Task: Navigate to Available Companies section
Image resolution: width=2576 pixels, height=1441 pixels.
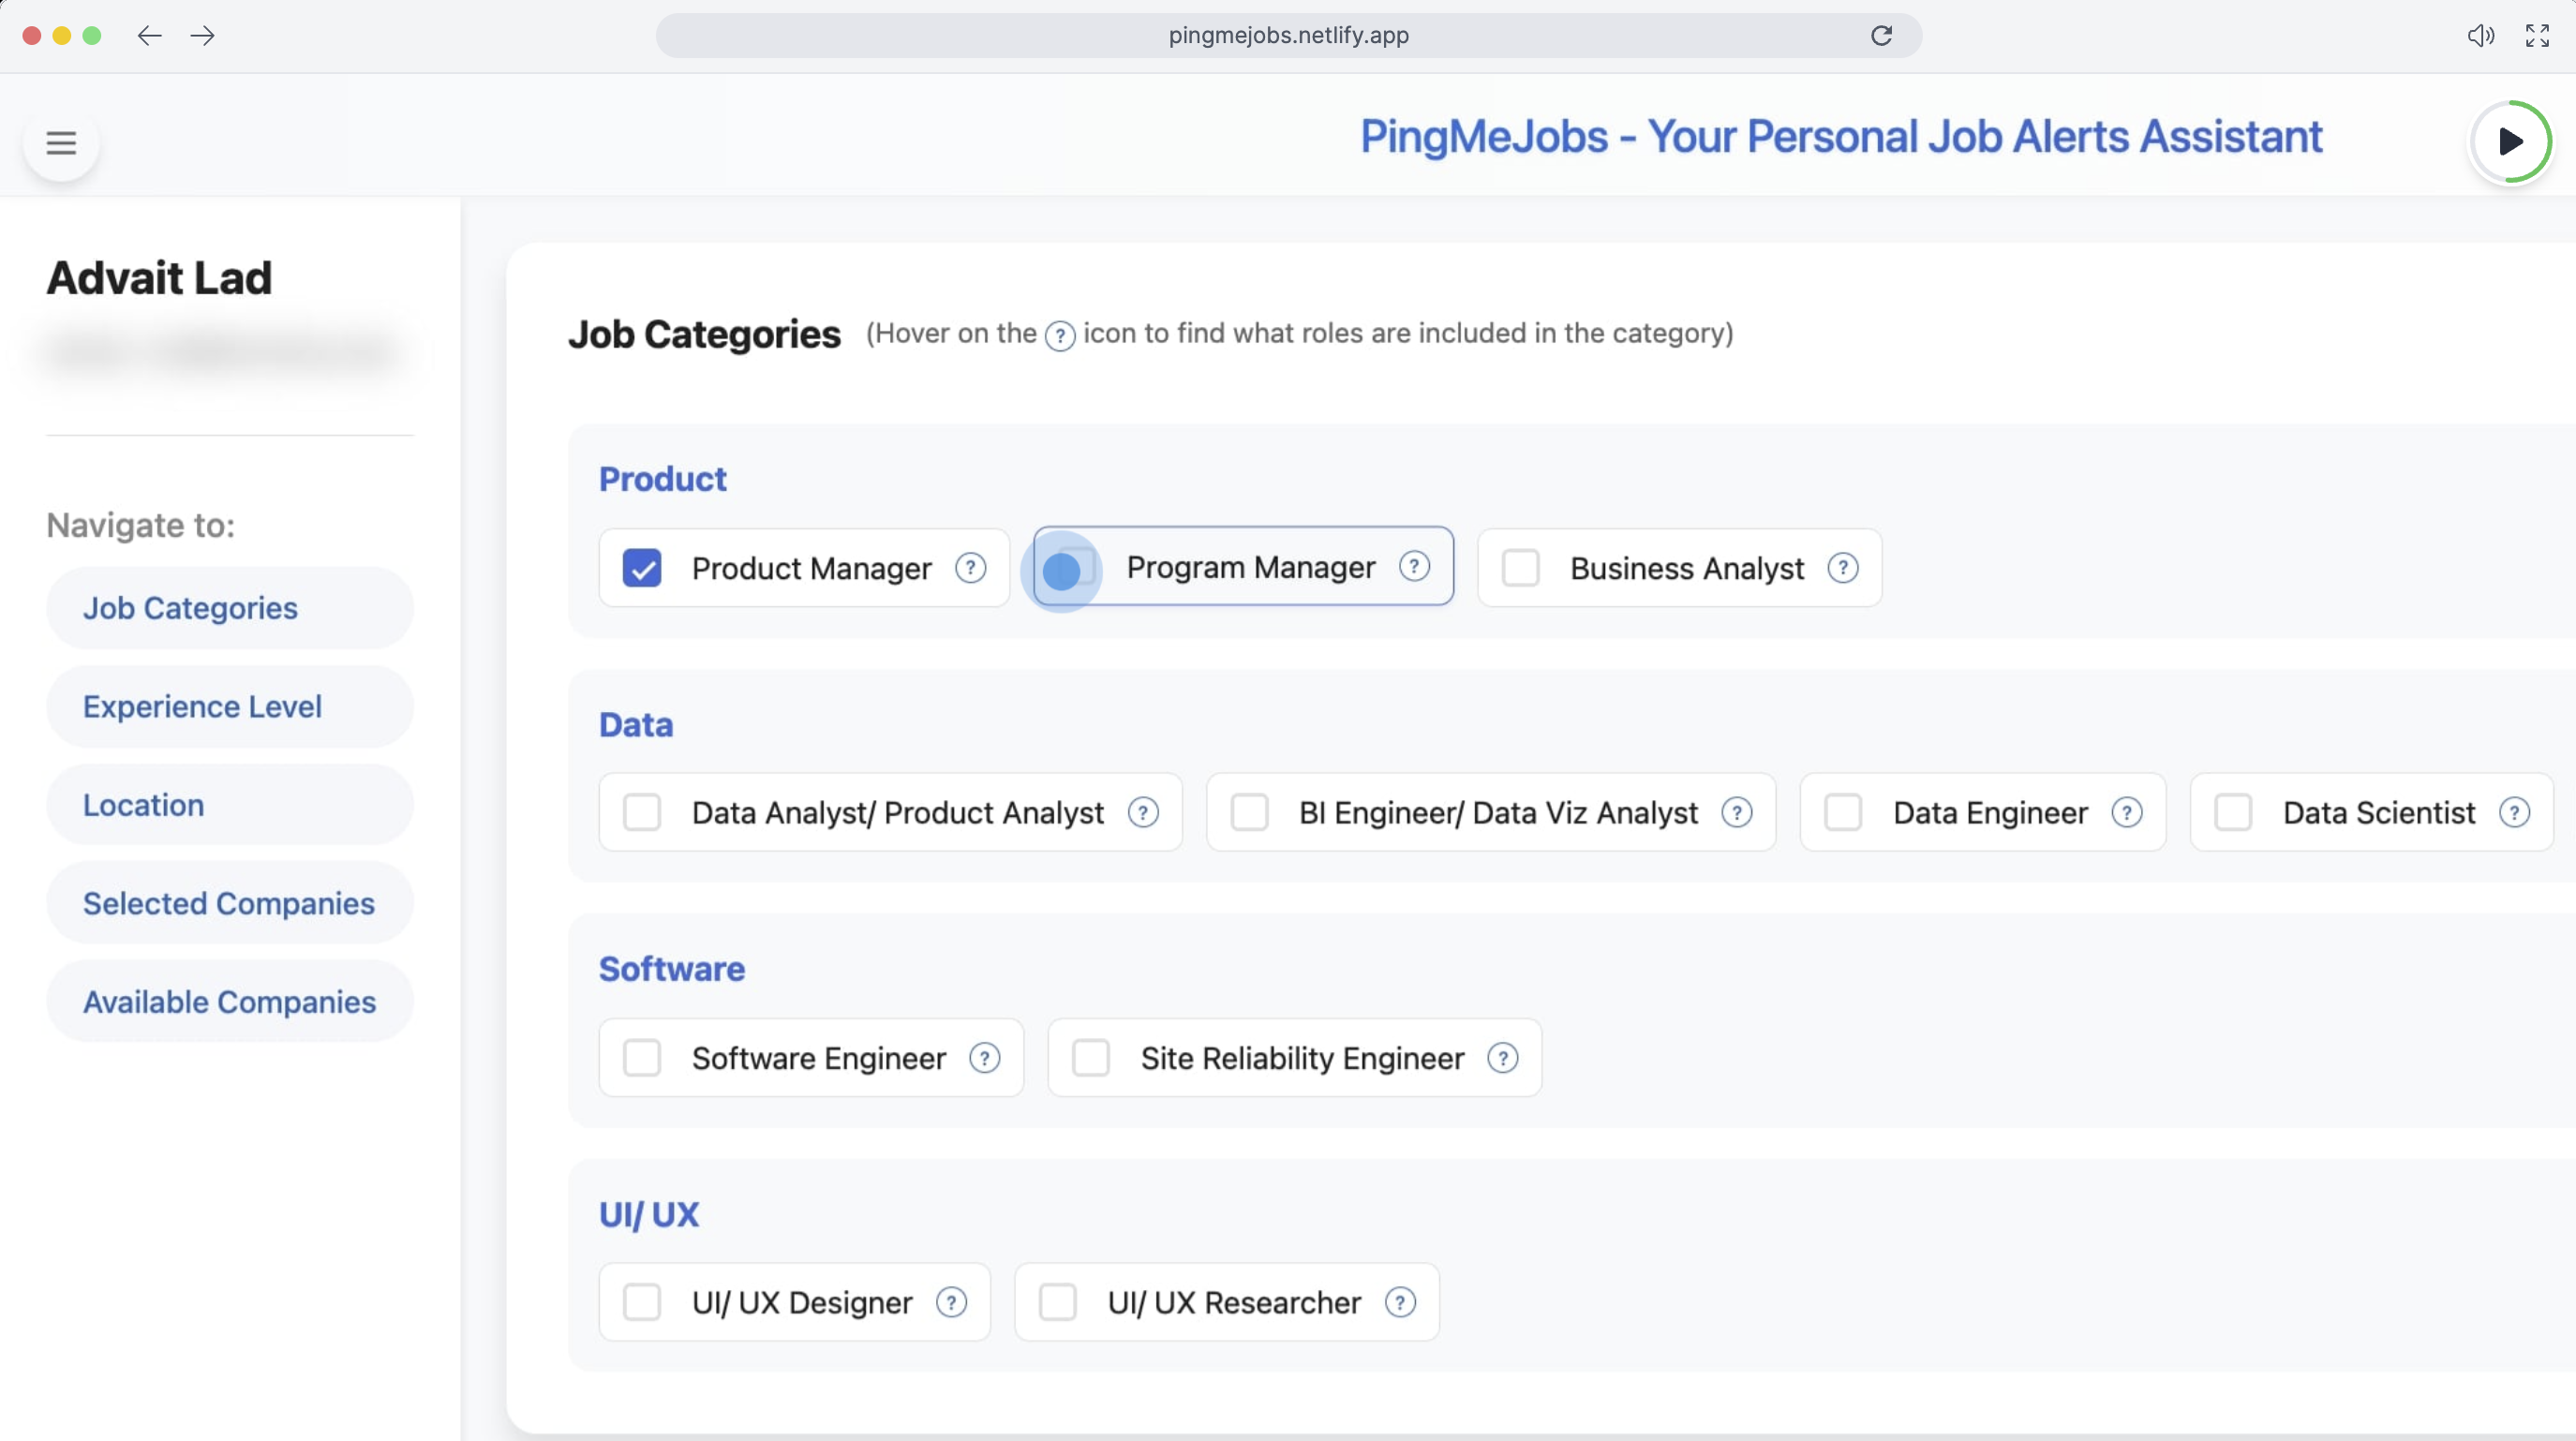Action: [230, 1002]
